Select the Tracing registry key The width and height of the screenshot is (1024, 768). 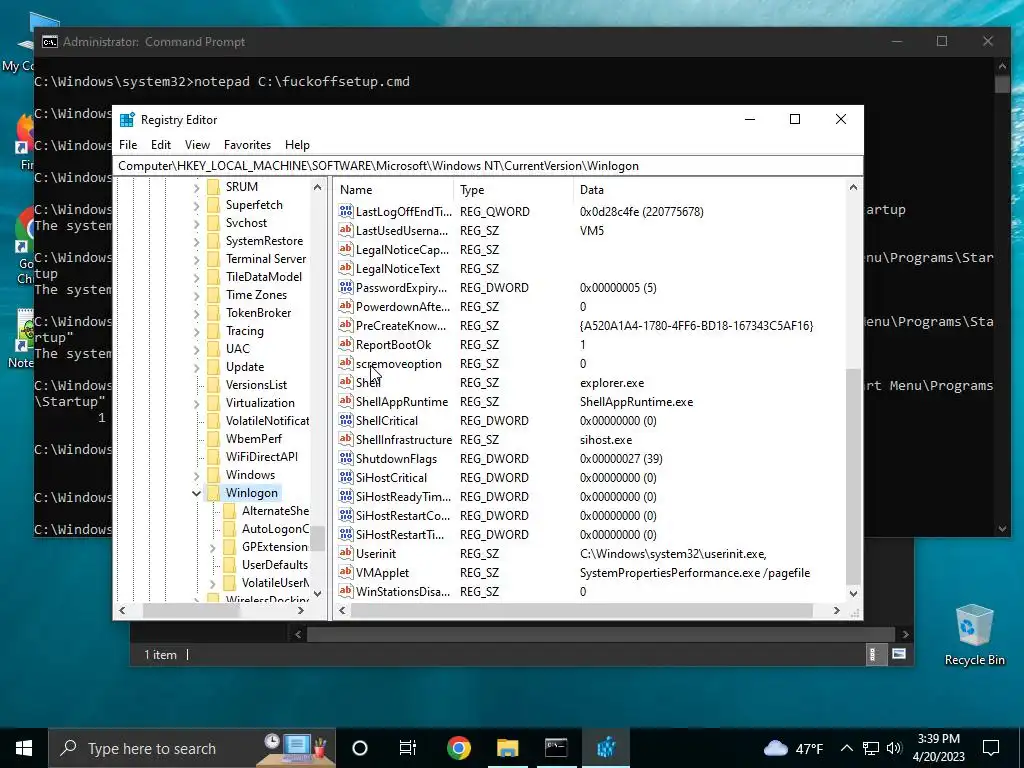click(x=245, y=331)
